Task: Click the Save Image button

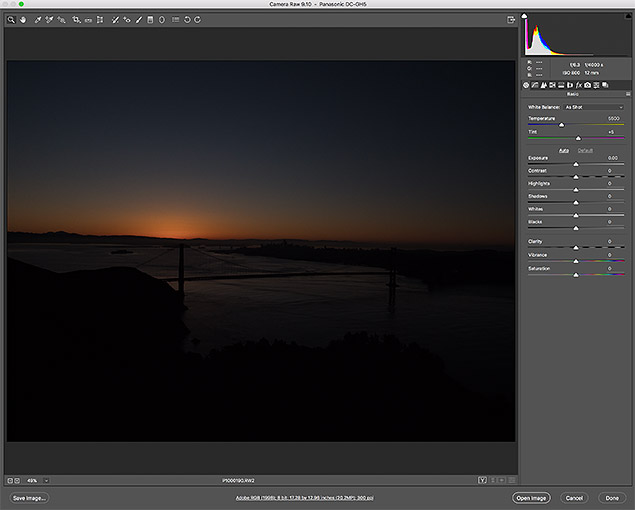Action: (x=29, y=497)
